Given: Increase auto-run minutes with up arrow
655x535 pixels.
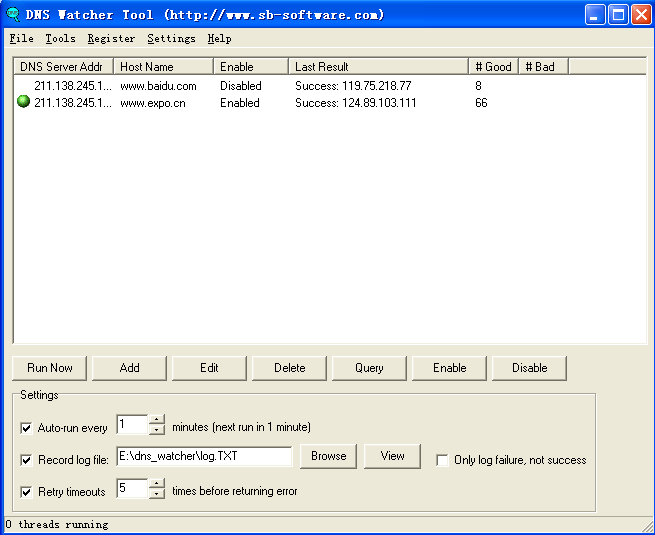Looking at the screenshot, I should click(157, 420).
